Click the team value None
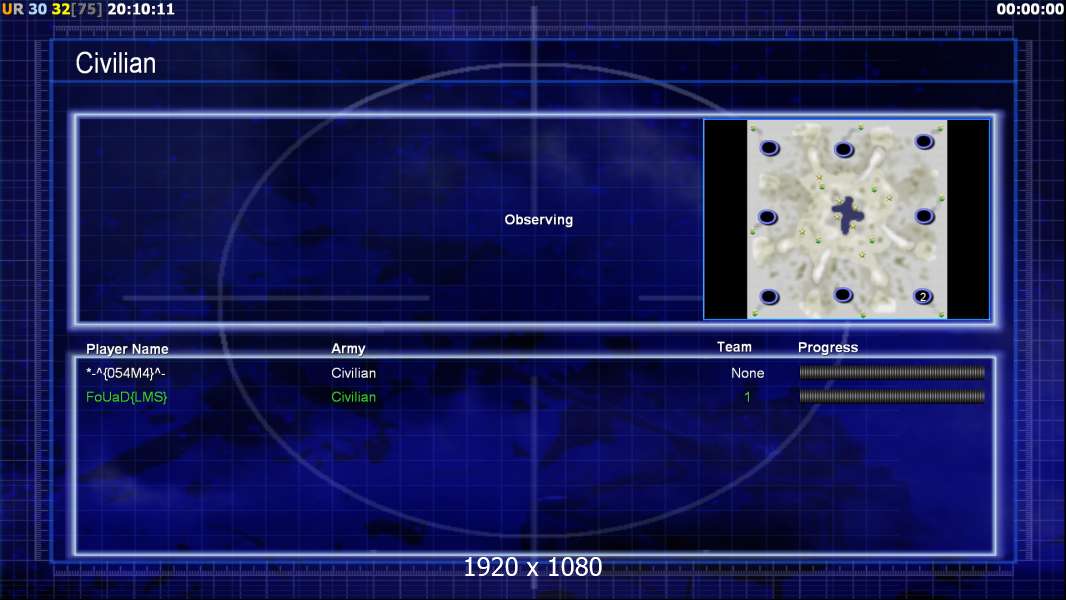1066x600 pixels. [x=747, y=373]
